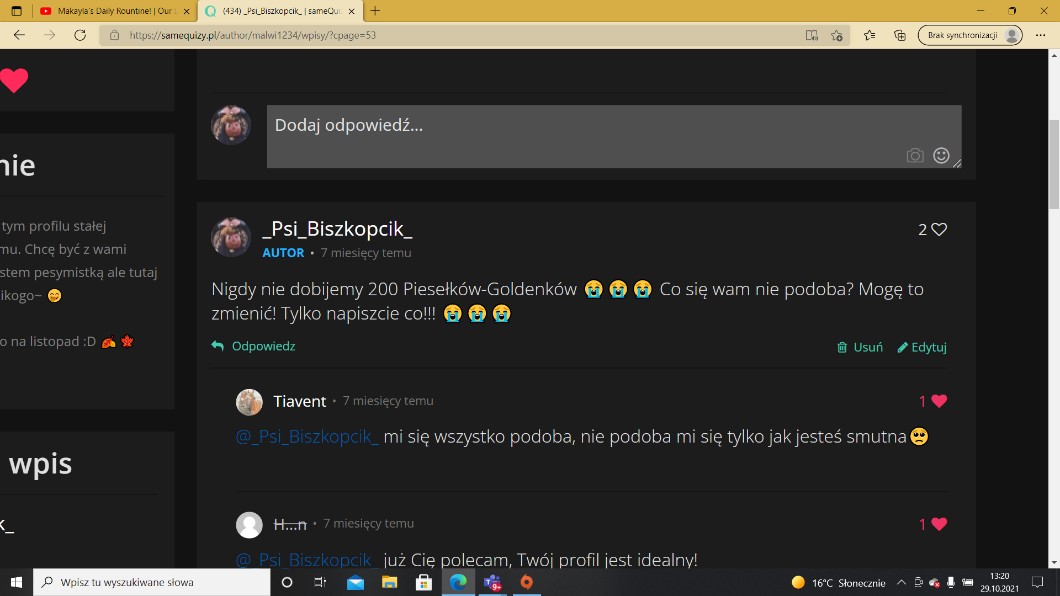Click Edytuj to edit the post

coord(922,347)
